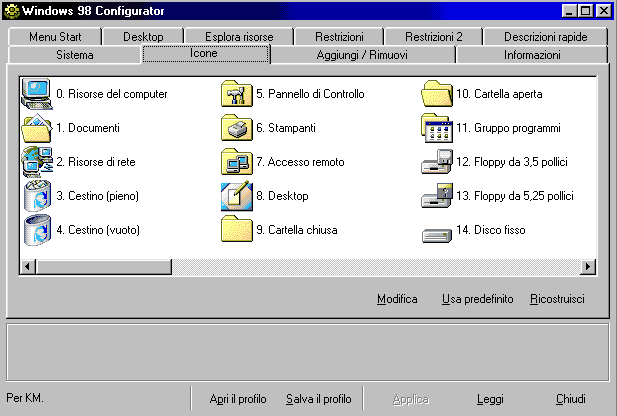Switch to the Aggiungi / Rimuovi tab

click(362, 55)
